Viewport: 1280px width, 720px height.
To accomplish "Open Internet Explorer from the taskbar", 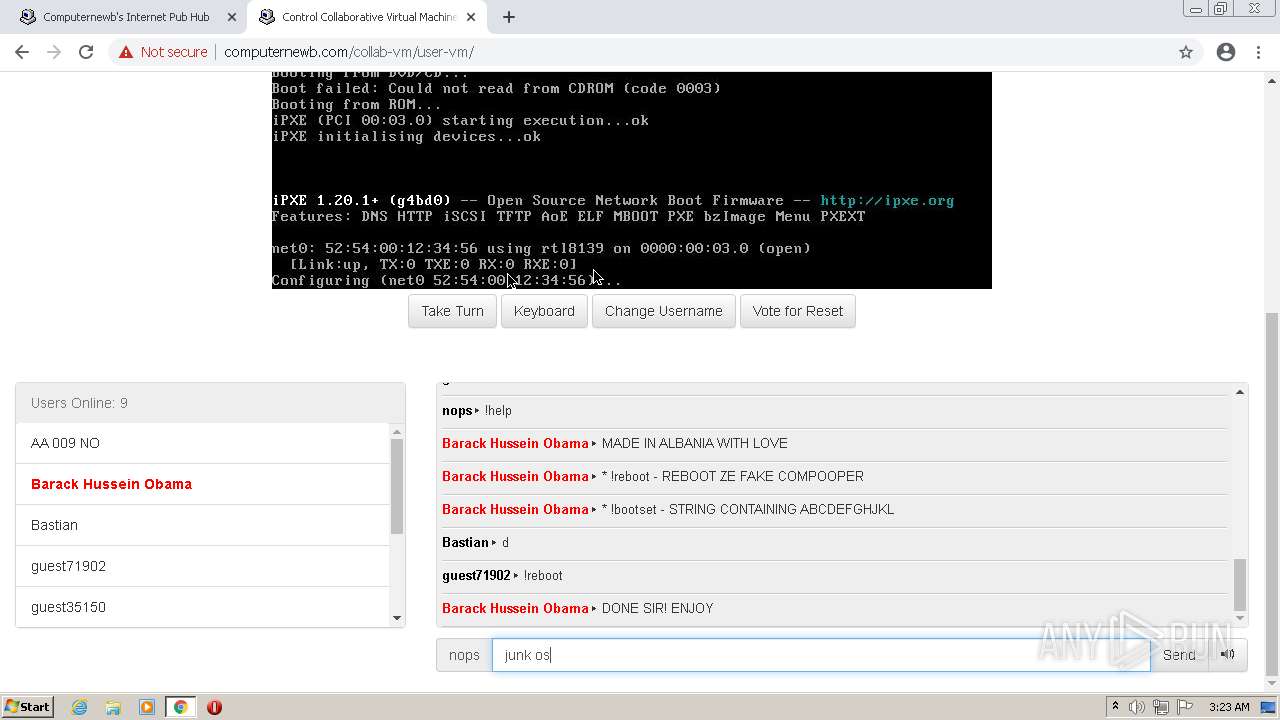I will click(x=79, y=707).
